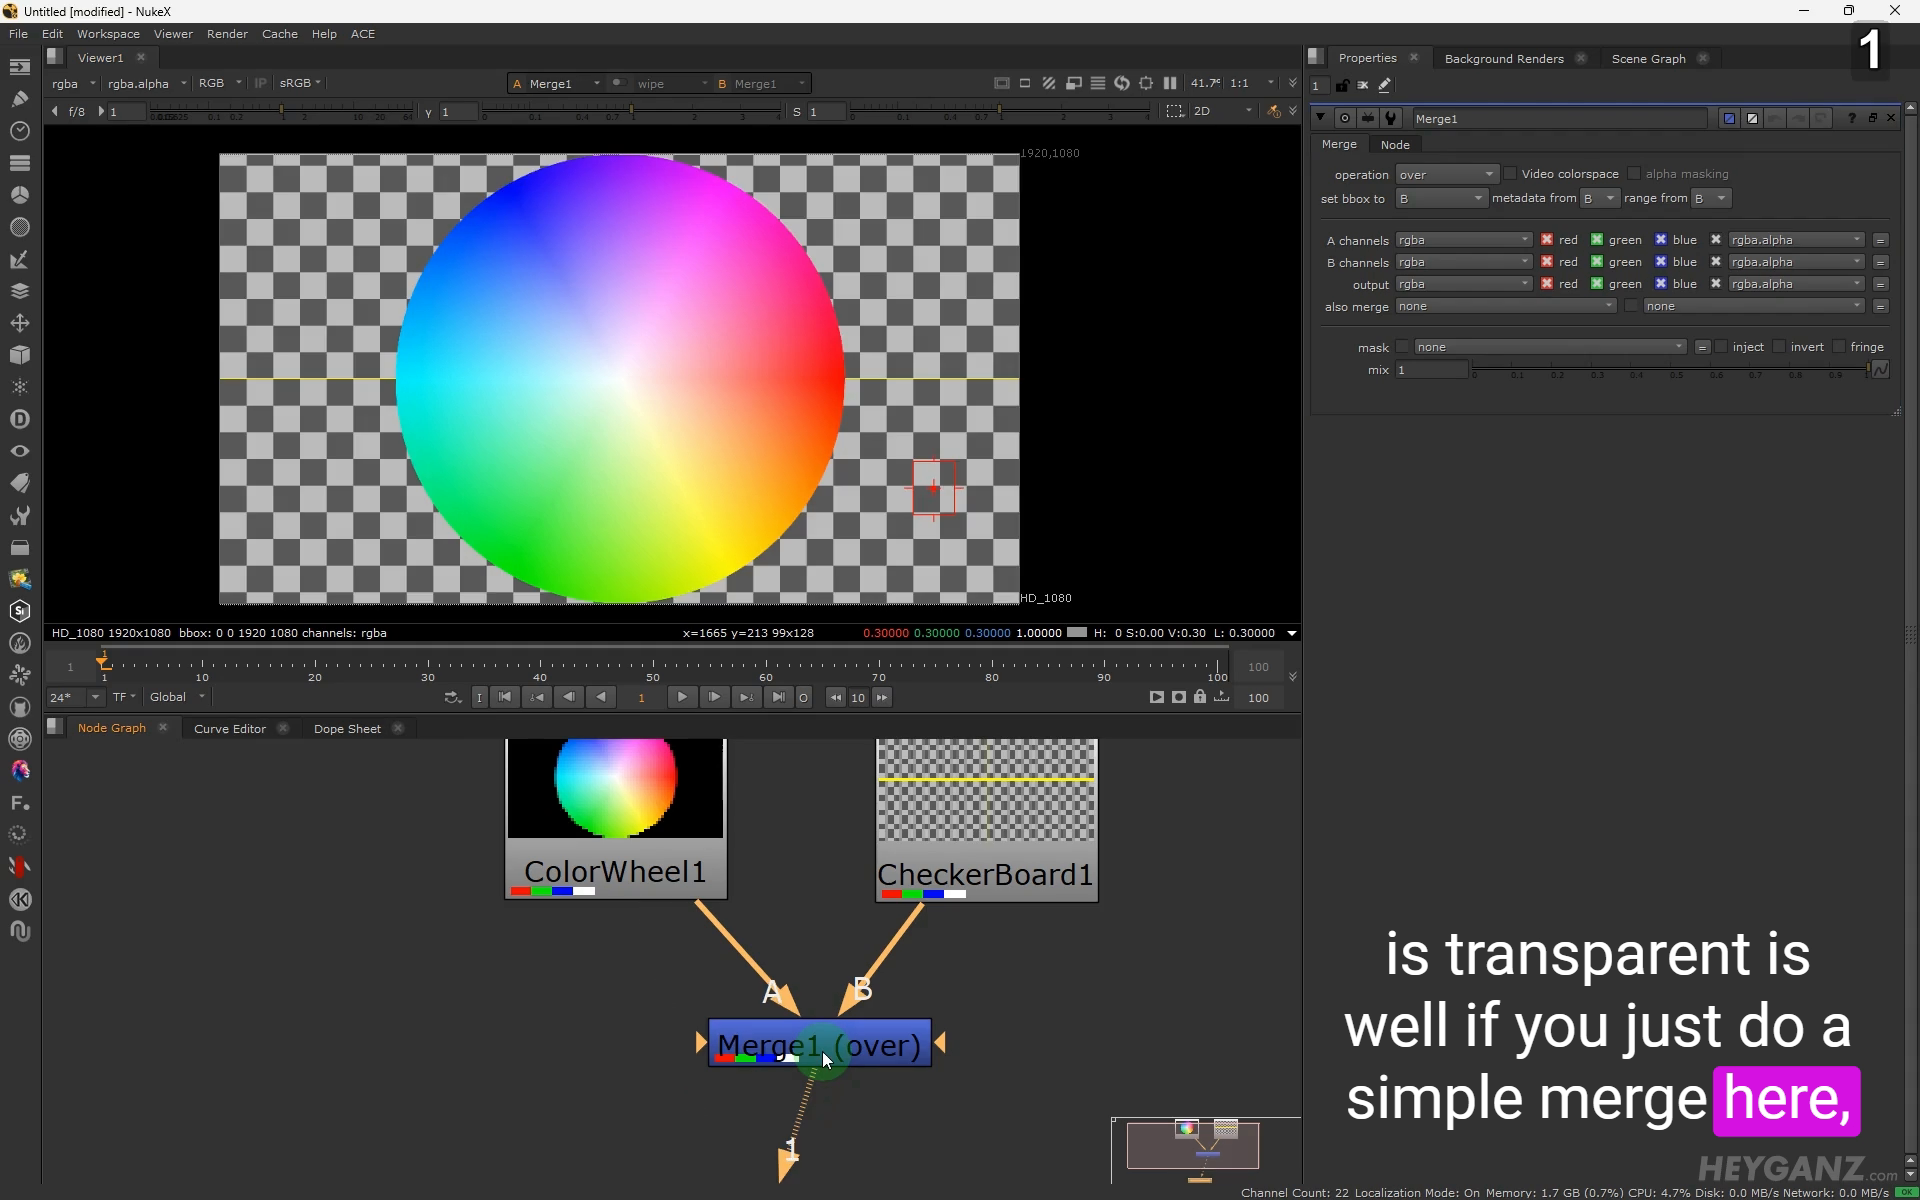Open the 3D nodes menu (cube icon)
Image resolution: width=1920 pixels, height=1200 pixels.
coord(20,355)
